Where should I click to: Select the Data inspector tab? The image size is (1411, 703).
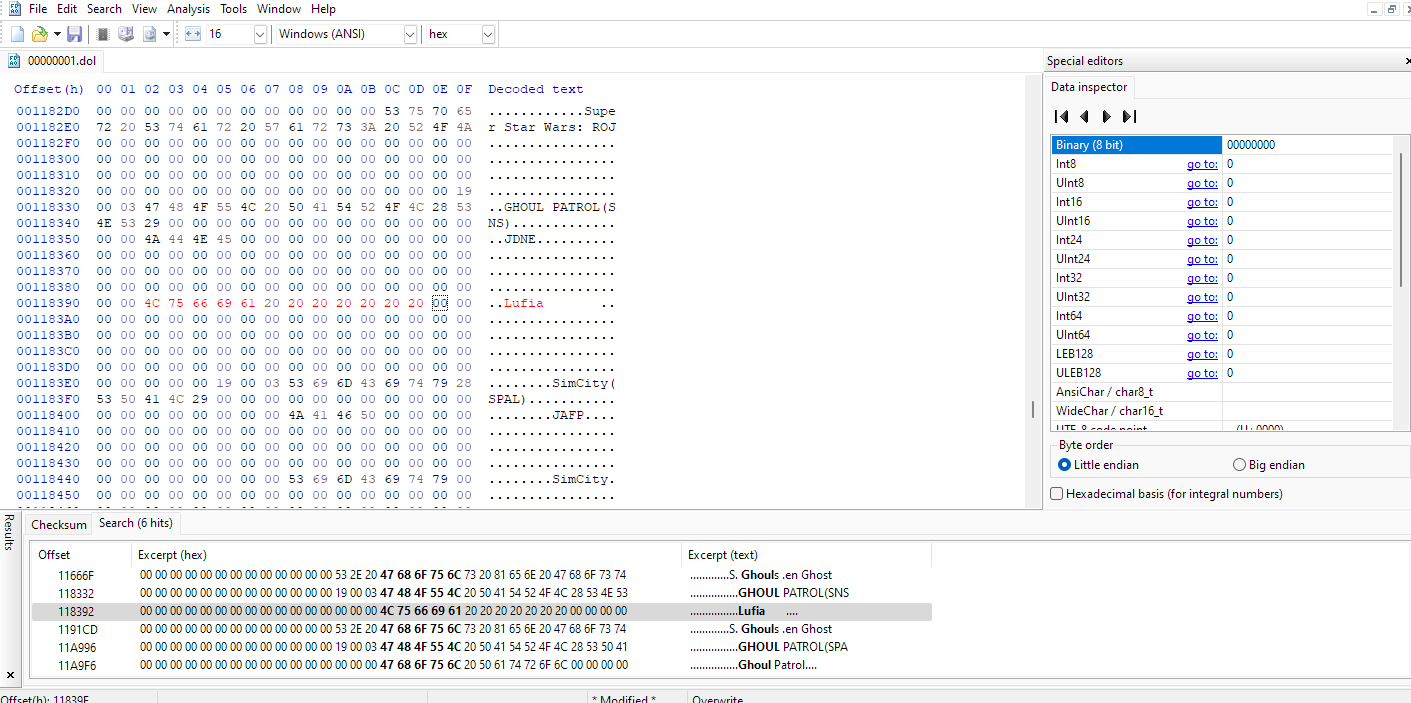(1089, 87)
